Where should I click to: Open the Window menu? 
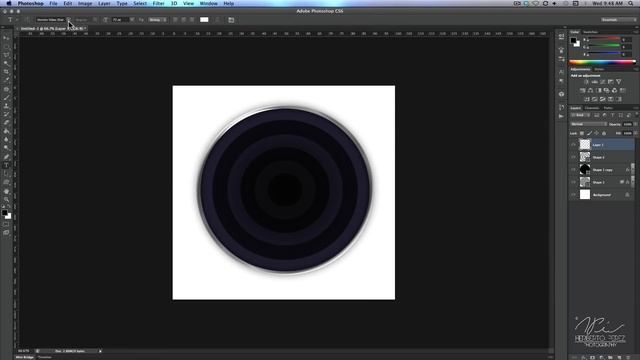coord(209,3)
